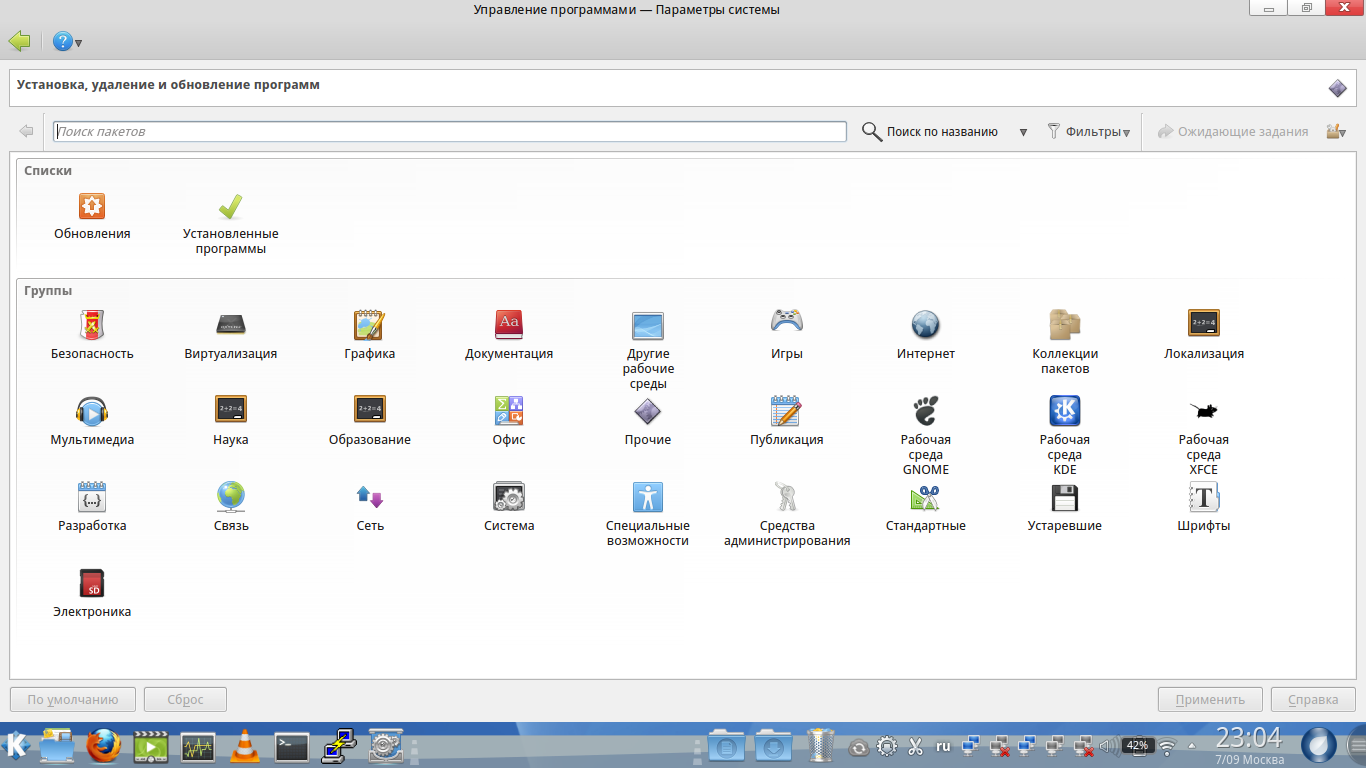Browse the Разработка group
The image size is (1366, 768).
point(92,507)
